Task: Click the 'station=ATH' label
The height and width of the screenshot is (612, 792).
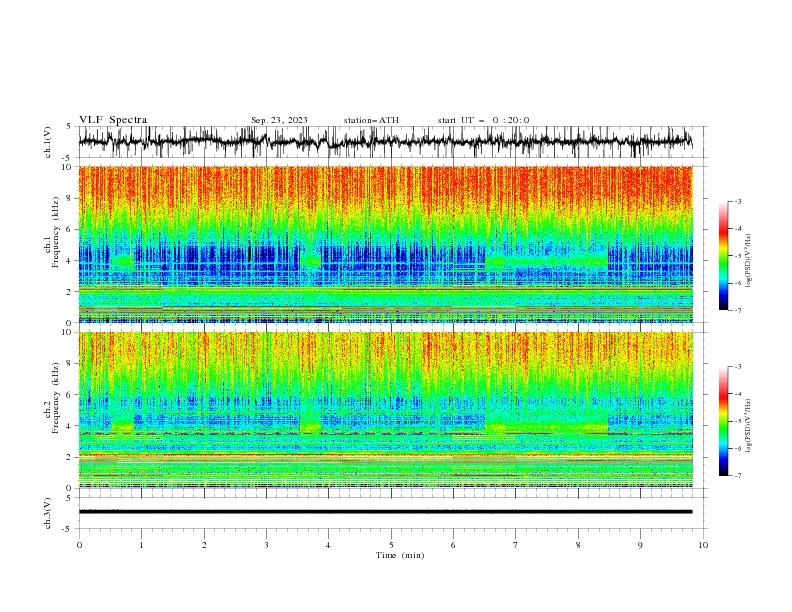Action: (371, 120)
